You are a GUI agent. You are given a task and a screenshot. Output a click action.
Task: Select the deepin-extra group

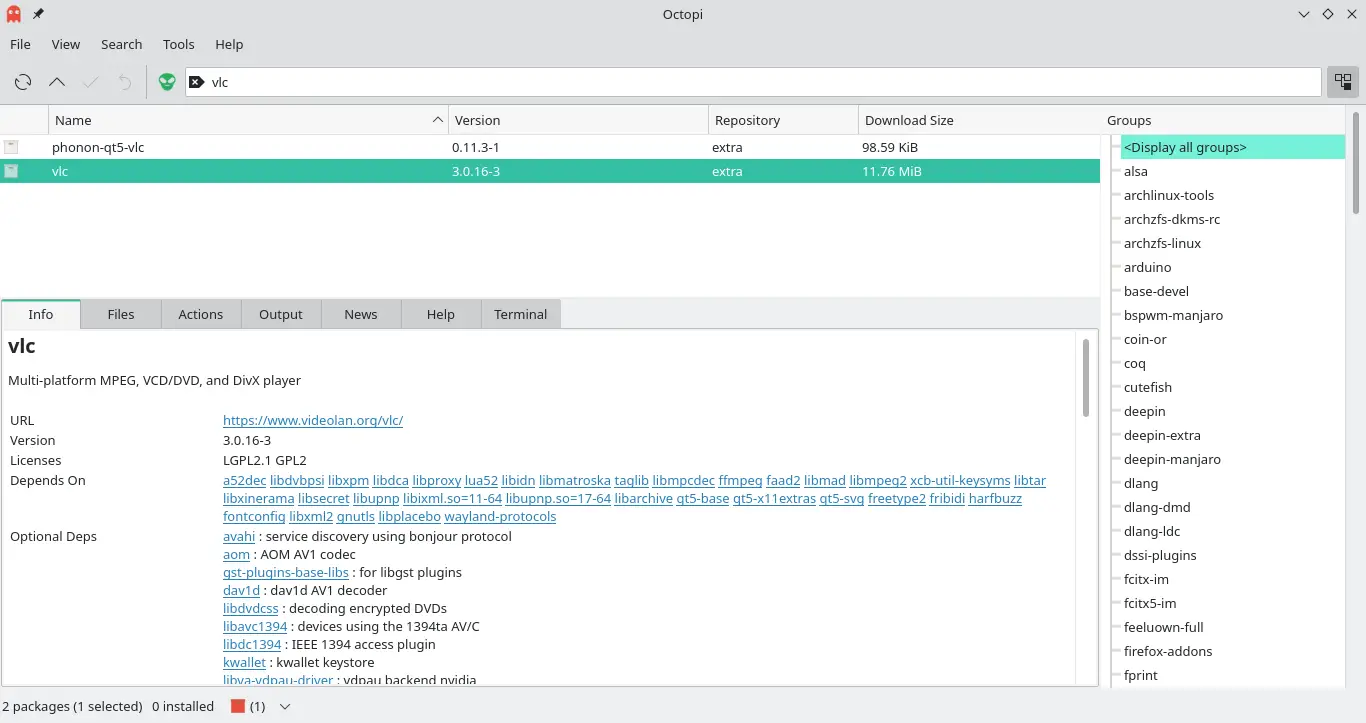[1163, 435]
